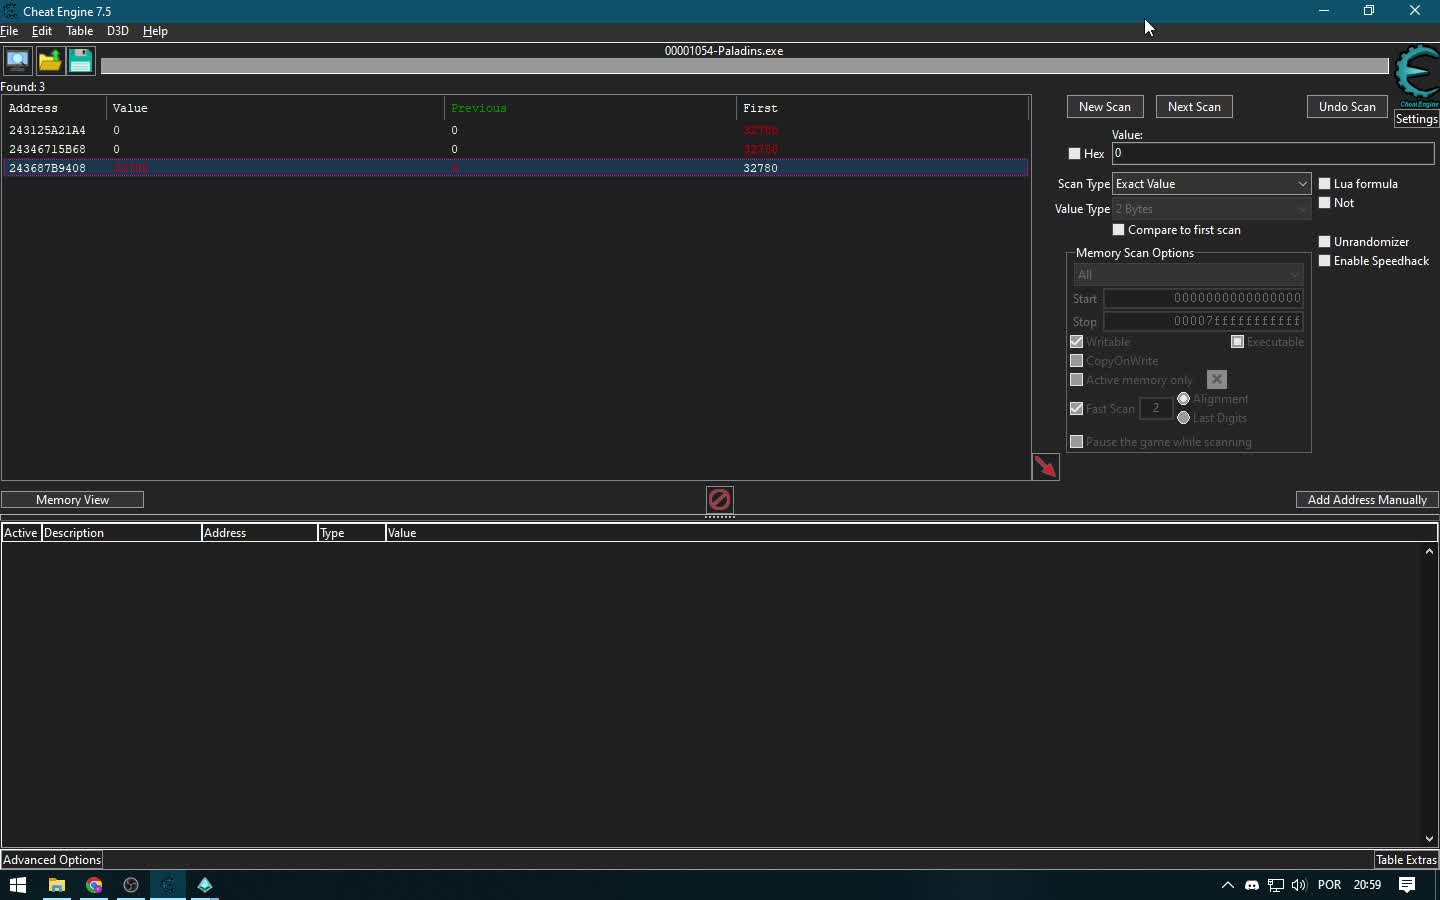Open the D3D menu
Viewport: 1440px width, 900px height.
click(x=117, y=31)
